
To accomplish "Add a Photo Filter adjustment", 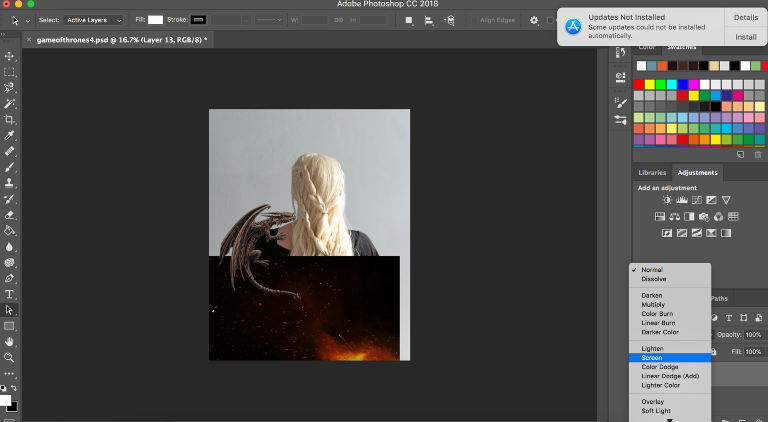I will 704,216.
